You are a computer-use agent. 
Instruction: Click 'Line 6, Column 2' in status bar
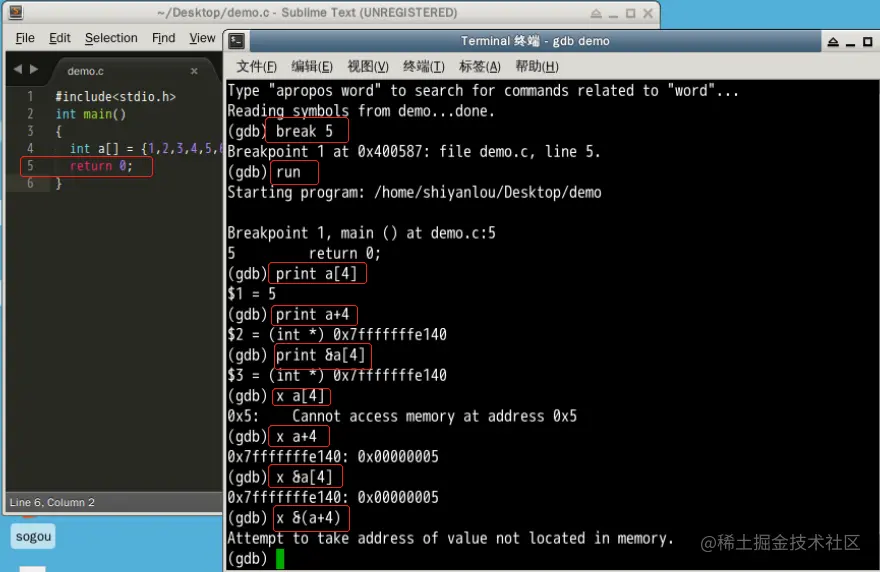point(52,502)
